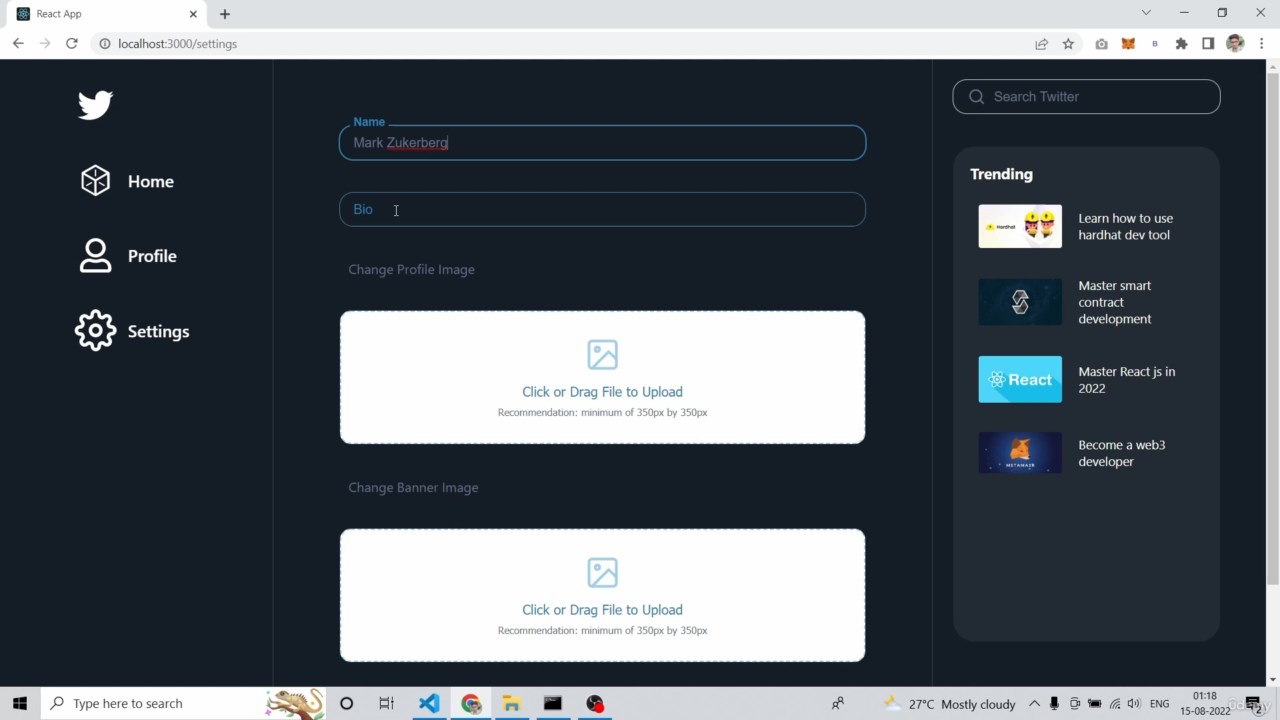The image size is (1280, 720).
Task: Open Home via the cube icon
Action: 95,181
